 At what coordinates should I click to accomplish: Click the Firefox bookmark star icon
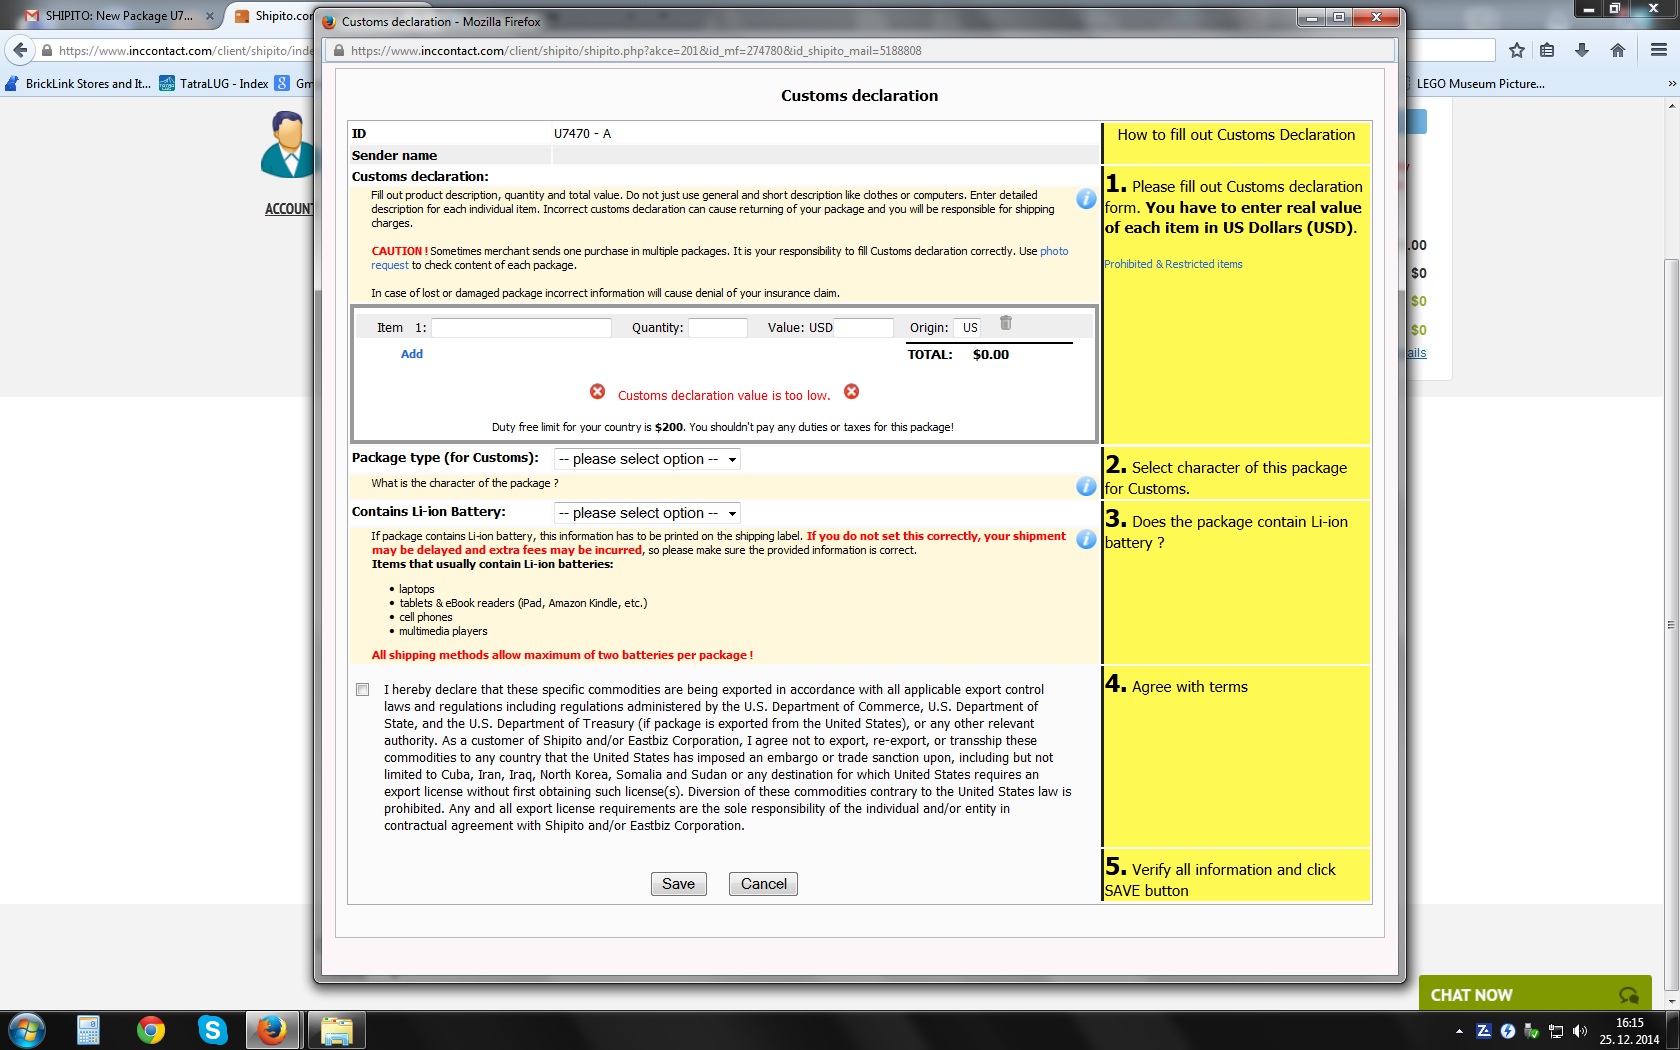click(1517, 50)
